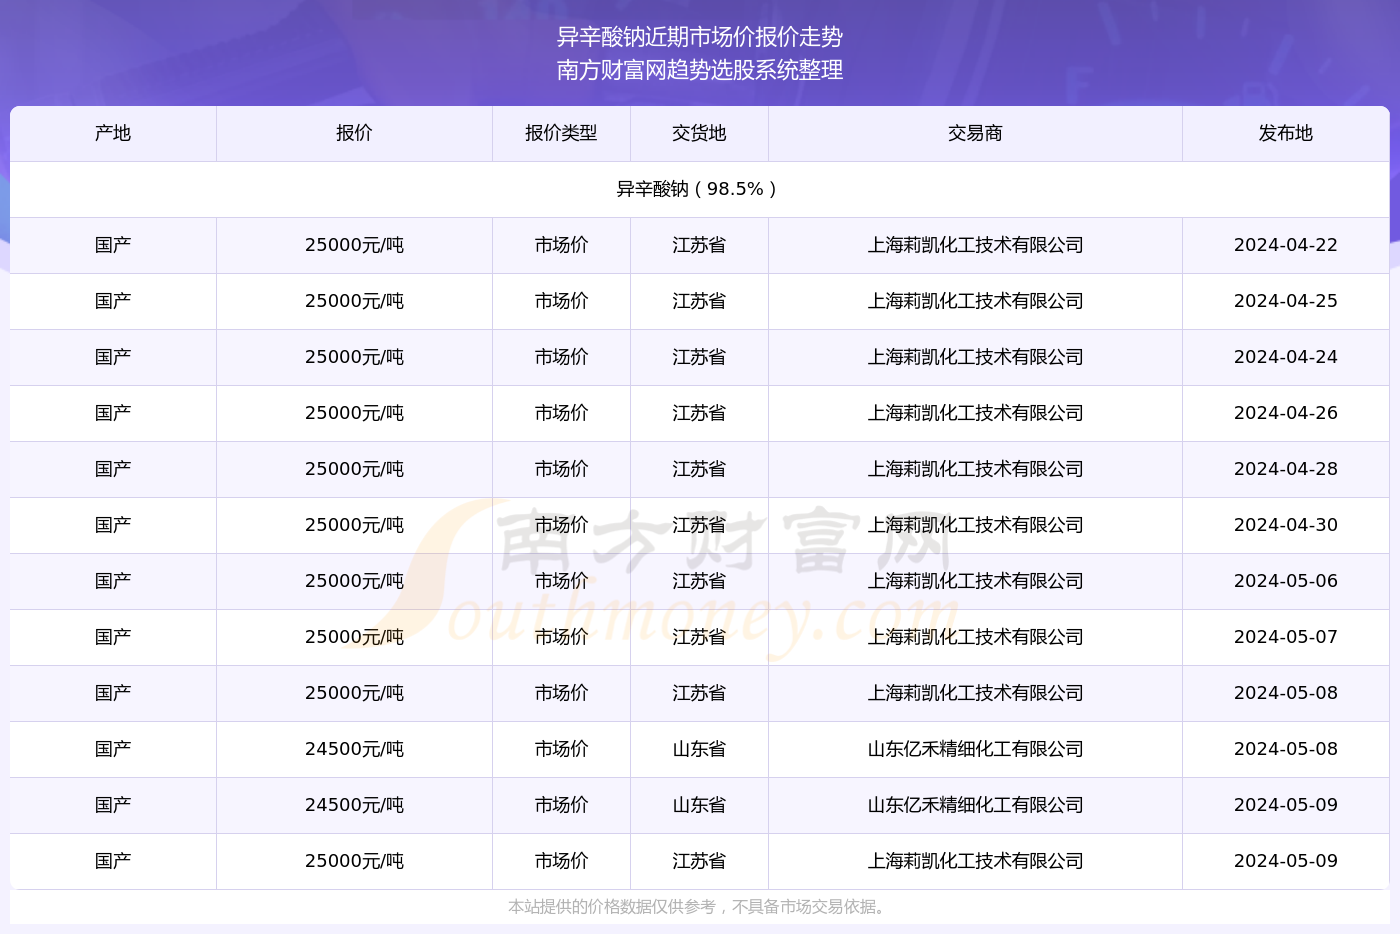Select date cell 2024-04-30
1400x934 pixels.
pyautogui.click(x=1286, y=525)
